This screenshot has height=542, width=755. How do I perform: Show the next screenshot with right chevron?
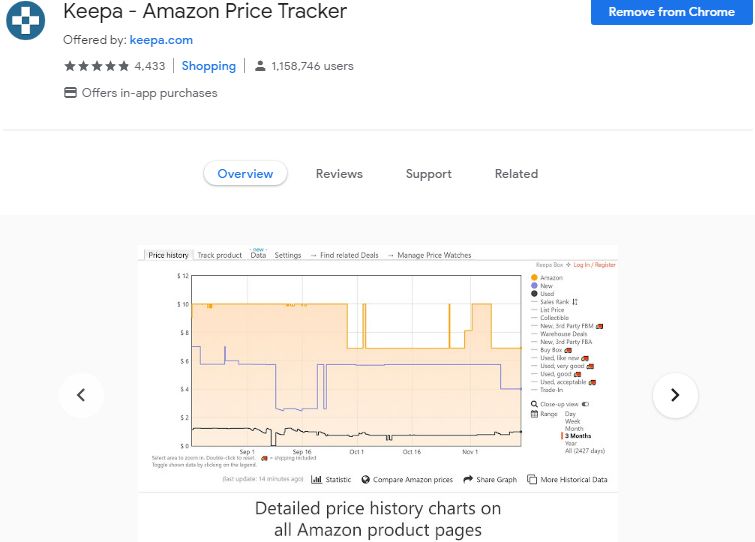point(675,395)
